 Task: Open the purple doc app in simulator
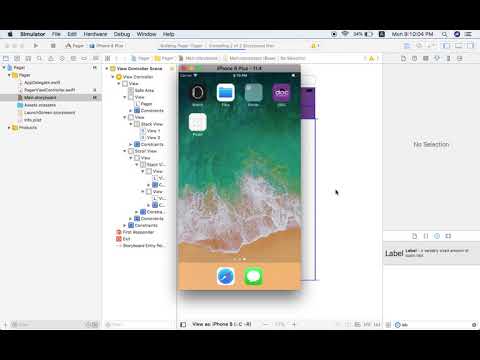[x=282, y=92]
